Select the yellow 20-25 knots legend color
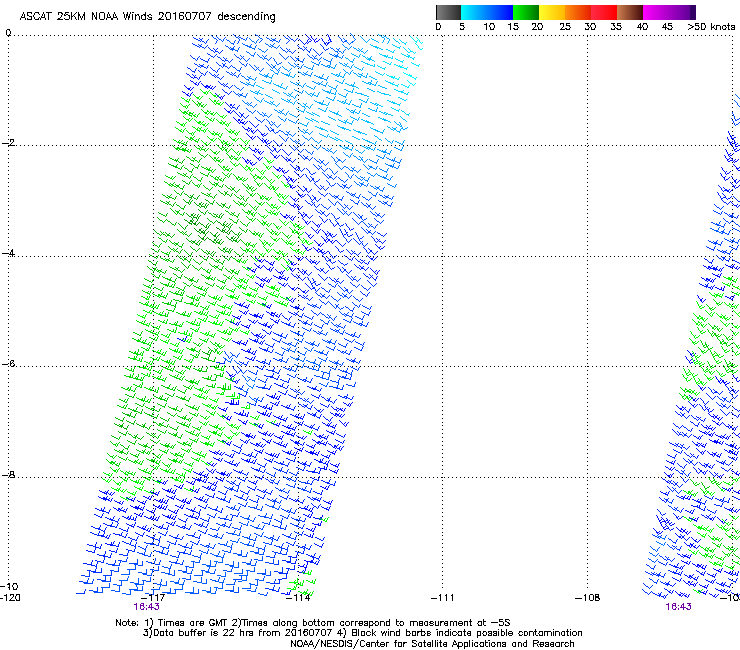This screenshot has width=740, height=650. (x=552, y=12)
